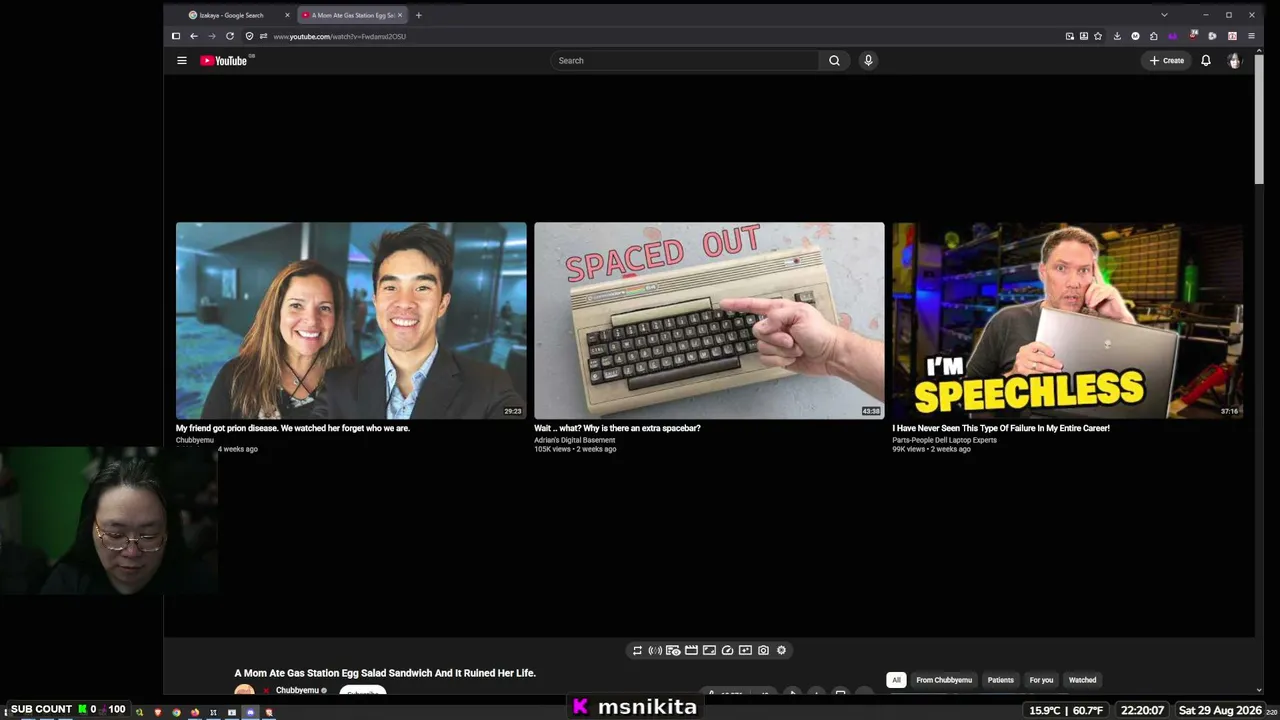Go to YouTube home via the logo
This screenshot has height=720, width=1280.
click(x=223, y=61)
